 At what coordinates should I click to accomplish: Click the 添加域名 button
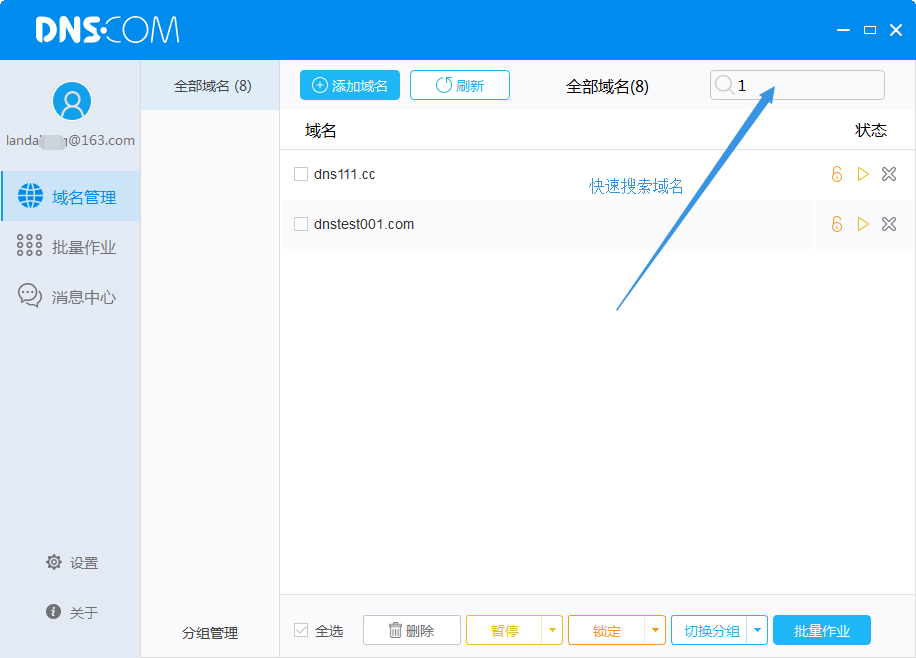point(350,85)
